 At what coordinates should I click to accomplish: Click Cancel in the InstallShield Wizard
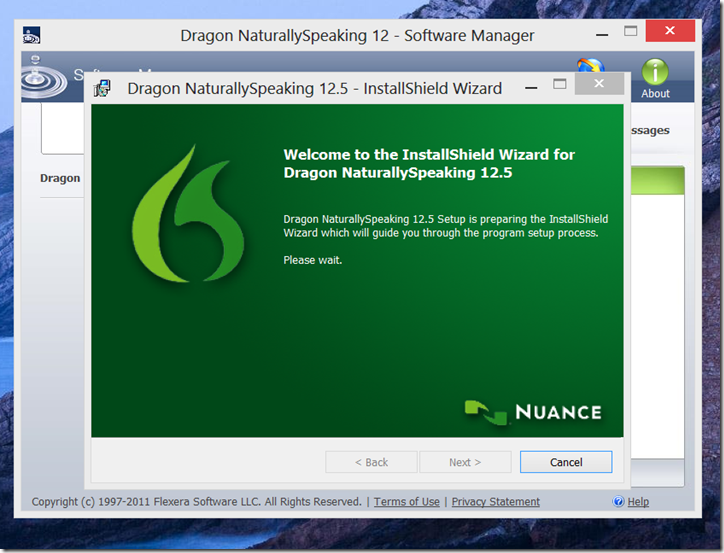coord(566,462)
